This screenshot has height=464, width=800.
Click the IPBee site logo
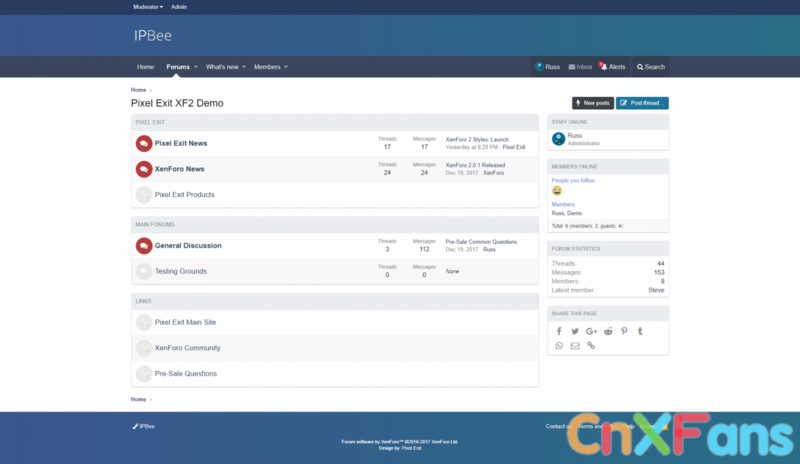[x=153, y=35]
